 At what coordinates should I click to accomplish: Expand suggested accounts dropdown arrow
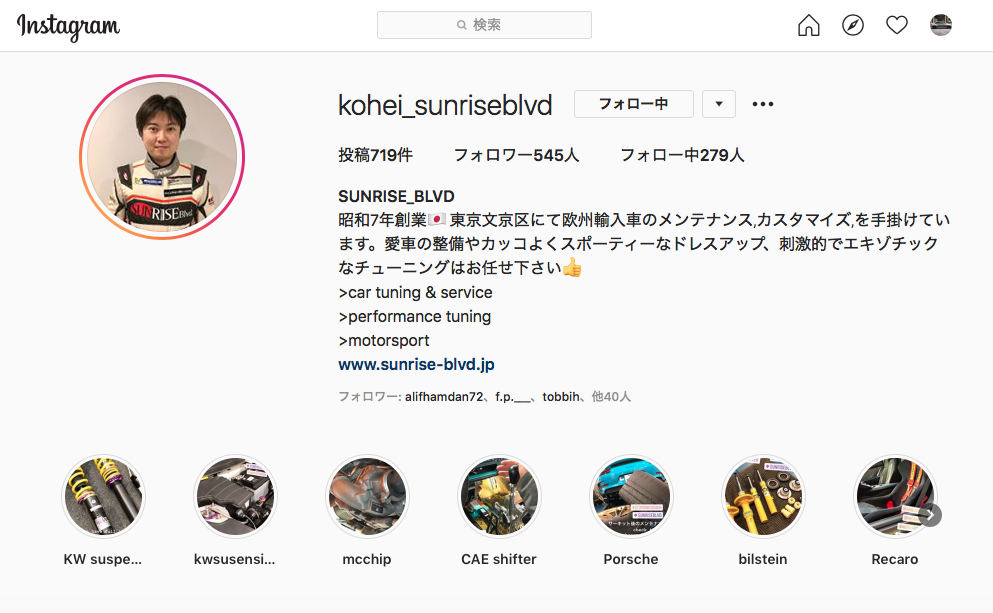click(x=719, y=104)
